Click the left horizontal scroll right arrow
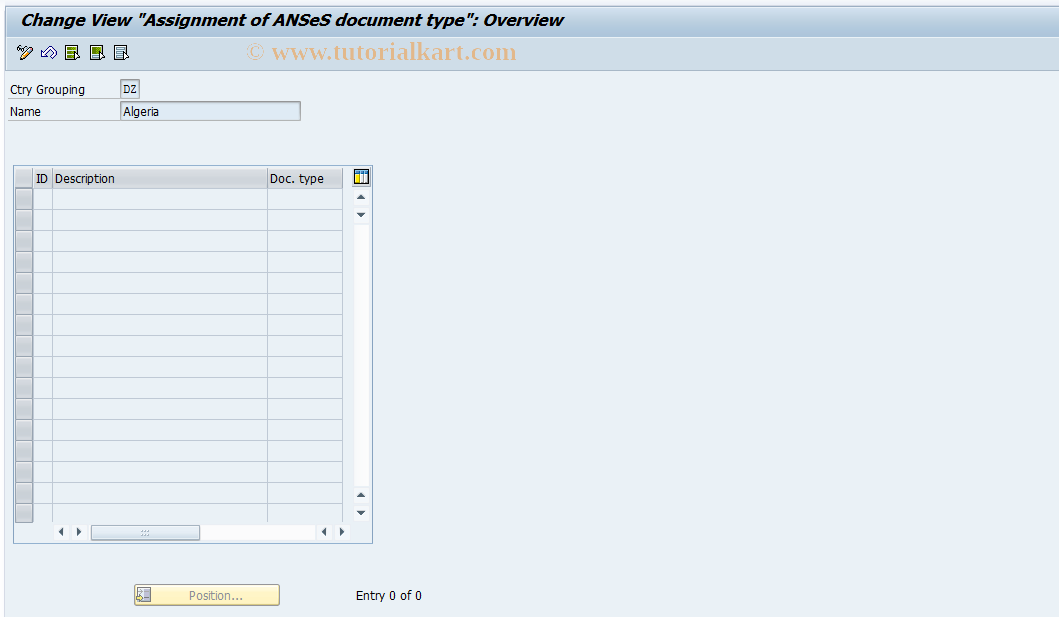 [x=79, y=532]
